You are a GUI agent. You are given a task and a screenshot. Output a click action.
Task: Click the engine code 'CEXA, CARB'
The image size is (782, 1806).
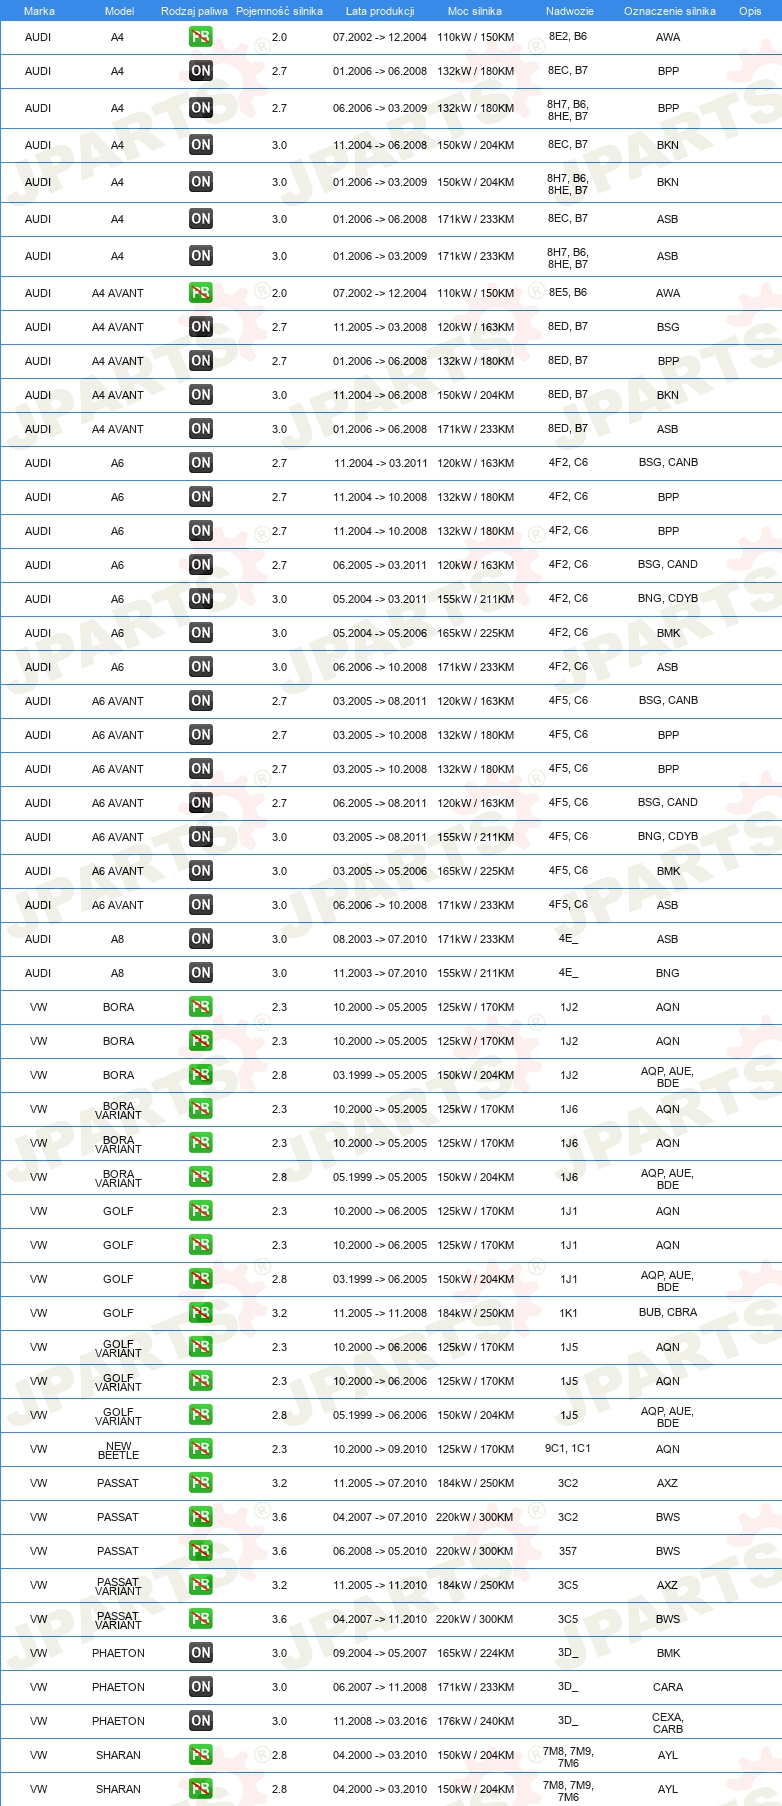(668, 1722)
